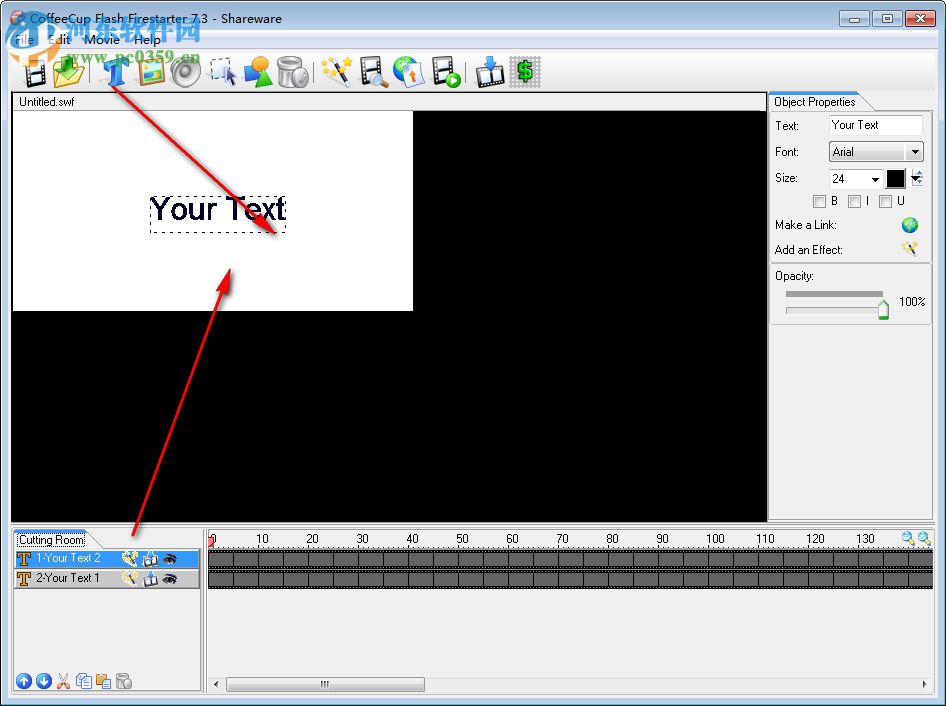Click the timeline scrollbar right arrow
946x706 pixels.
click(x=924, y=684)
